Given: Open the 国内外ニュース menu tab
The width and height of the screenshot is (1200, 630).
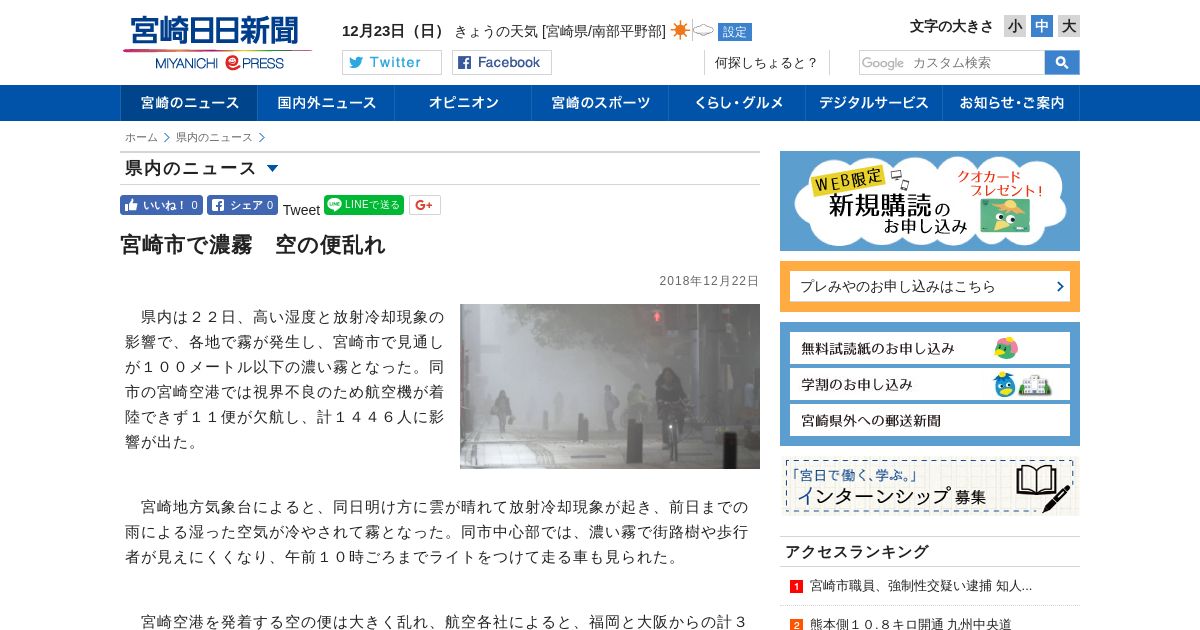Looking at the screenshot, I should point(327,103).
